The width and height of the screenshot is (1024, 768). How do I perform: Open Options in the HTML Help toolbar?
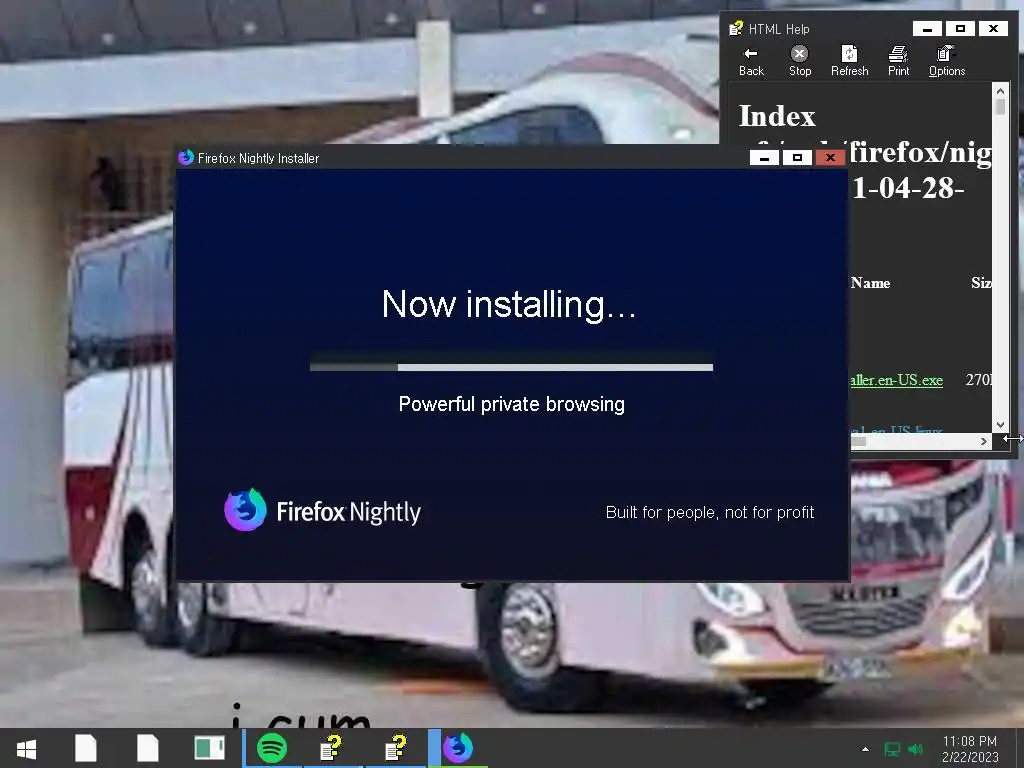pos(946,61)
